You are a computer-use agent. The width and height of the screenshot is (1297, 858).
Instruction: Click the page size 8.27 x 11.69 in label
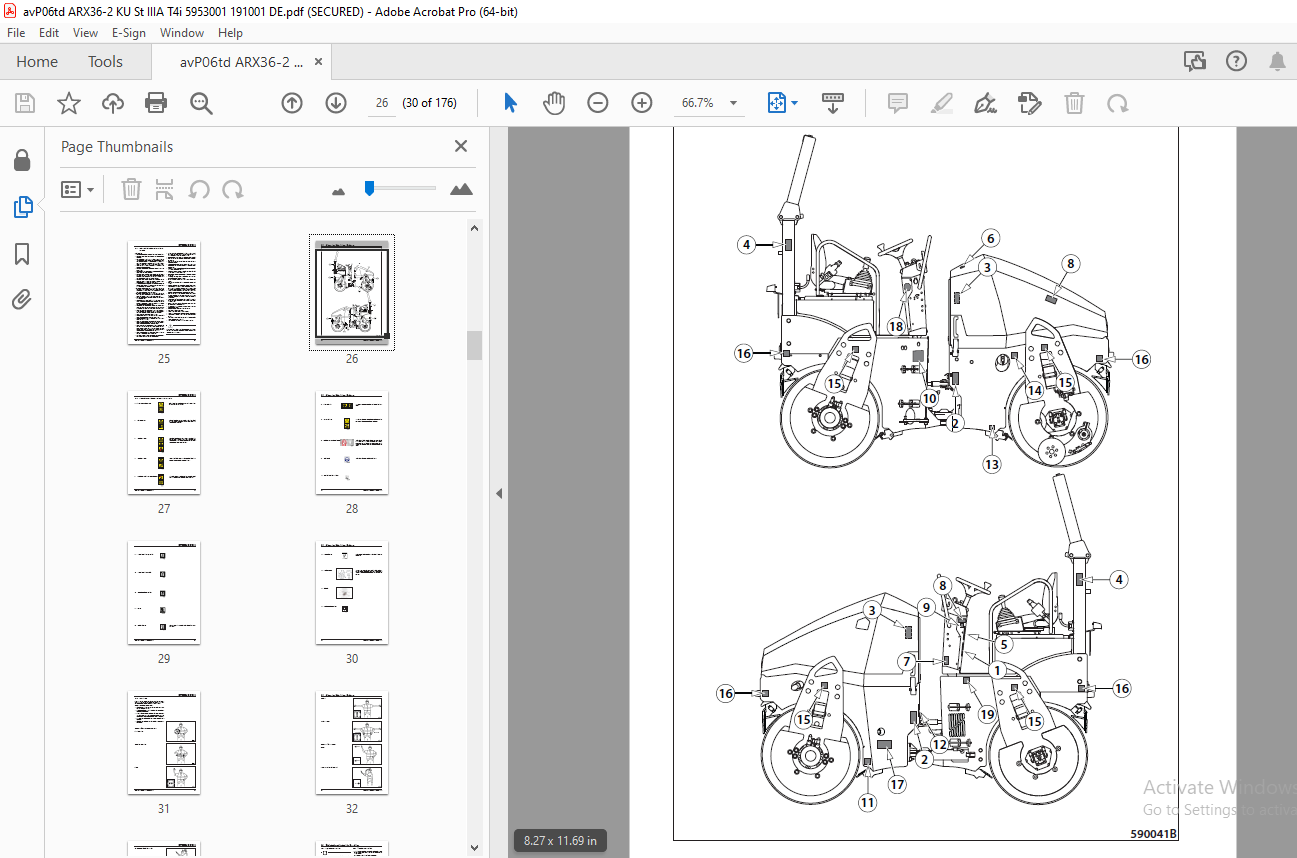click(x=560, y=841)
